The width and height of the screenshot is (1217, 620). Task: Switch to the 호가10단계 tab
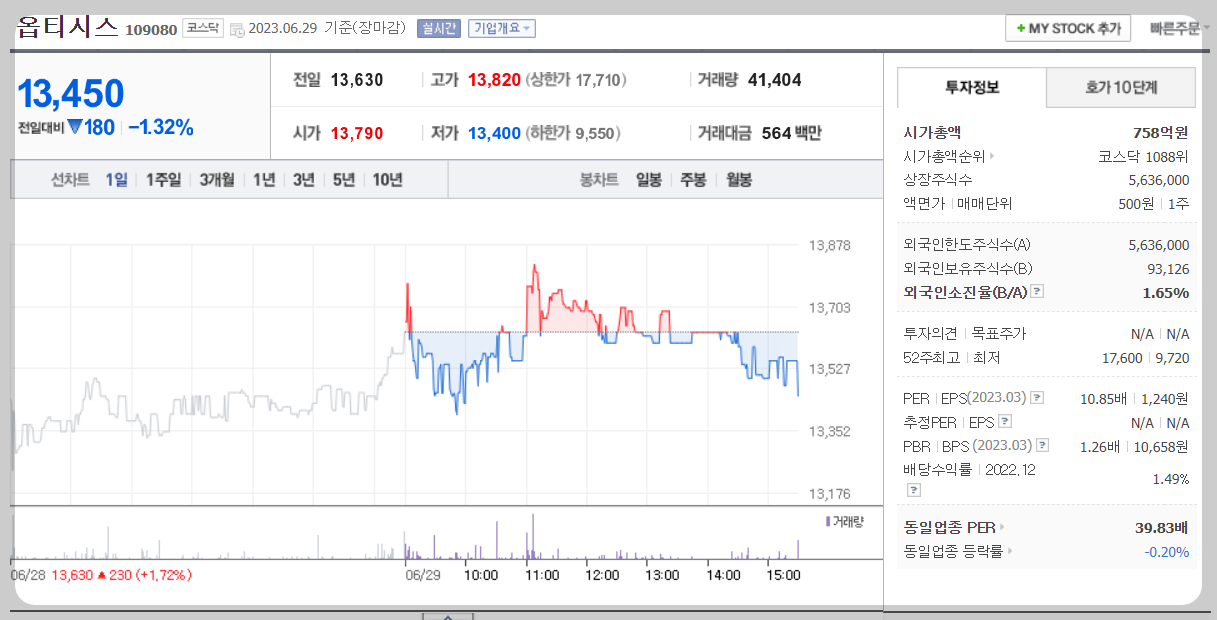tap(1121, 88)
